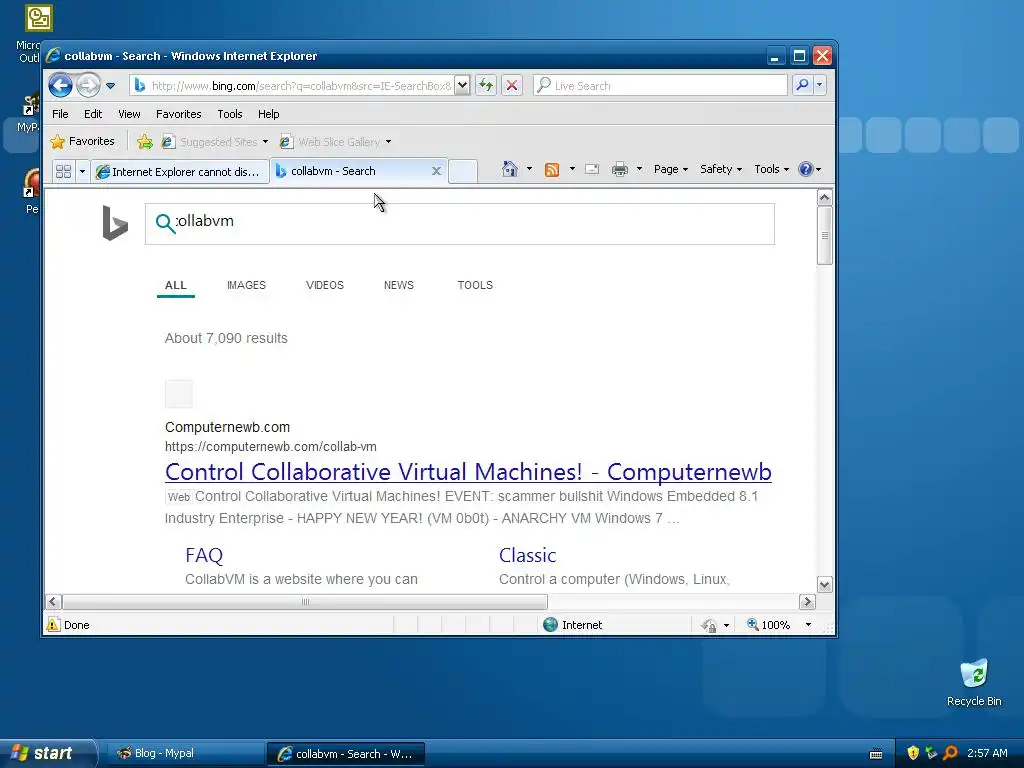This screenshot has height=768, width=1024.
Task: Open the Classic sublink
Action: (528, 555)
